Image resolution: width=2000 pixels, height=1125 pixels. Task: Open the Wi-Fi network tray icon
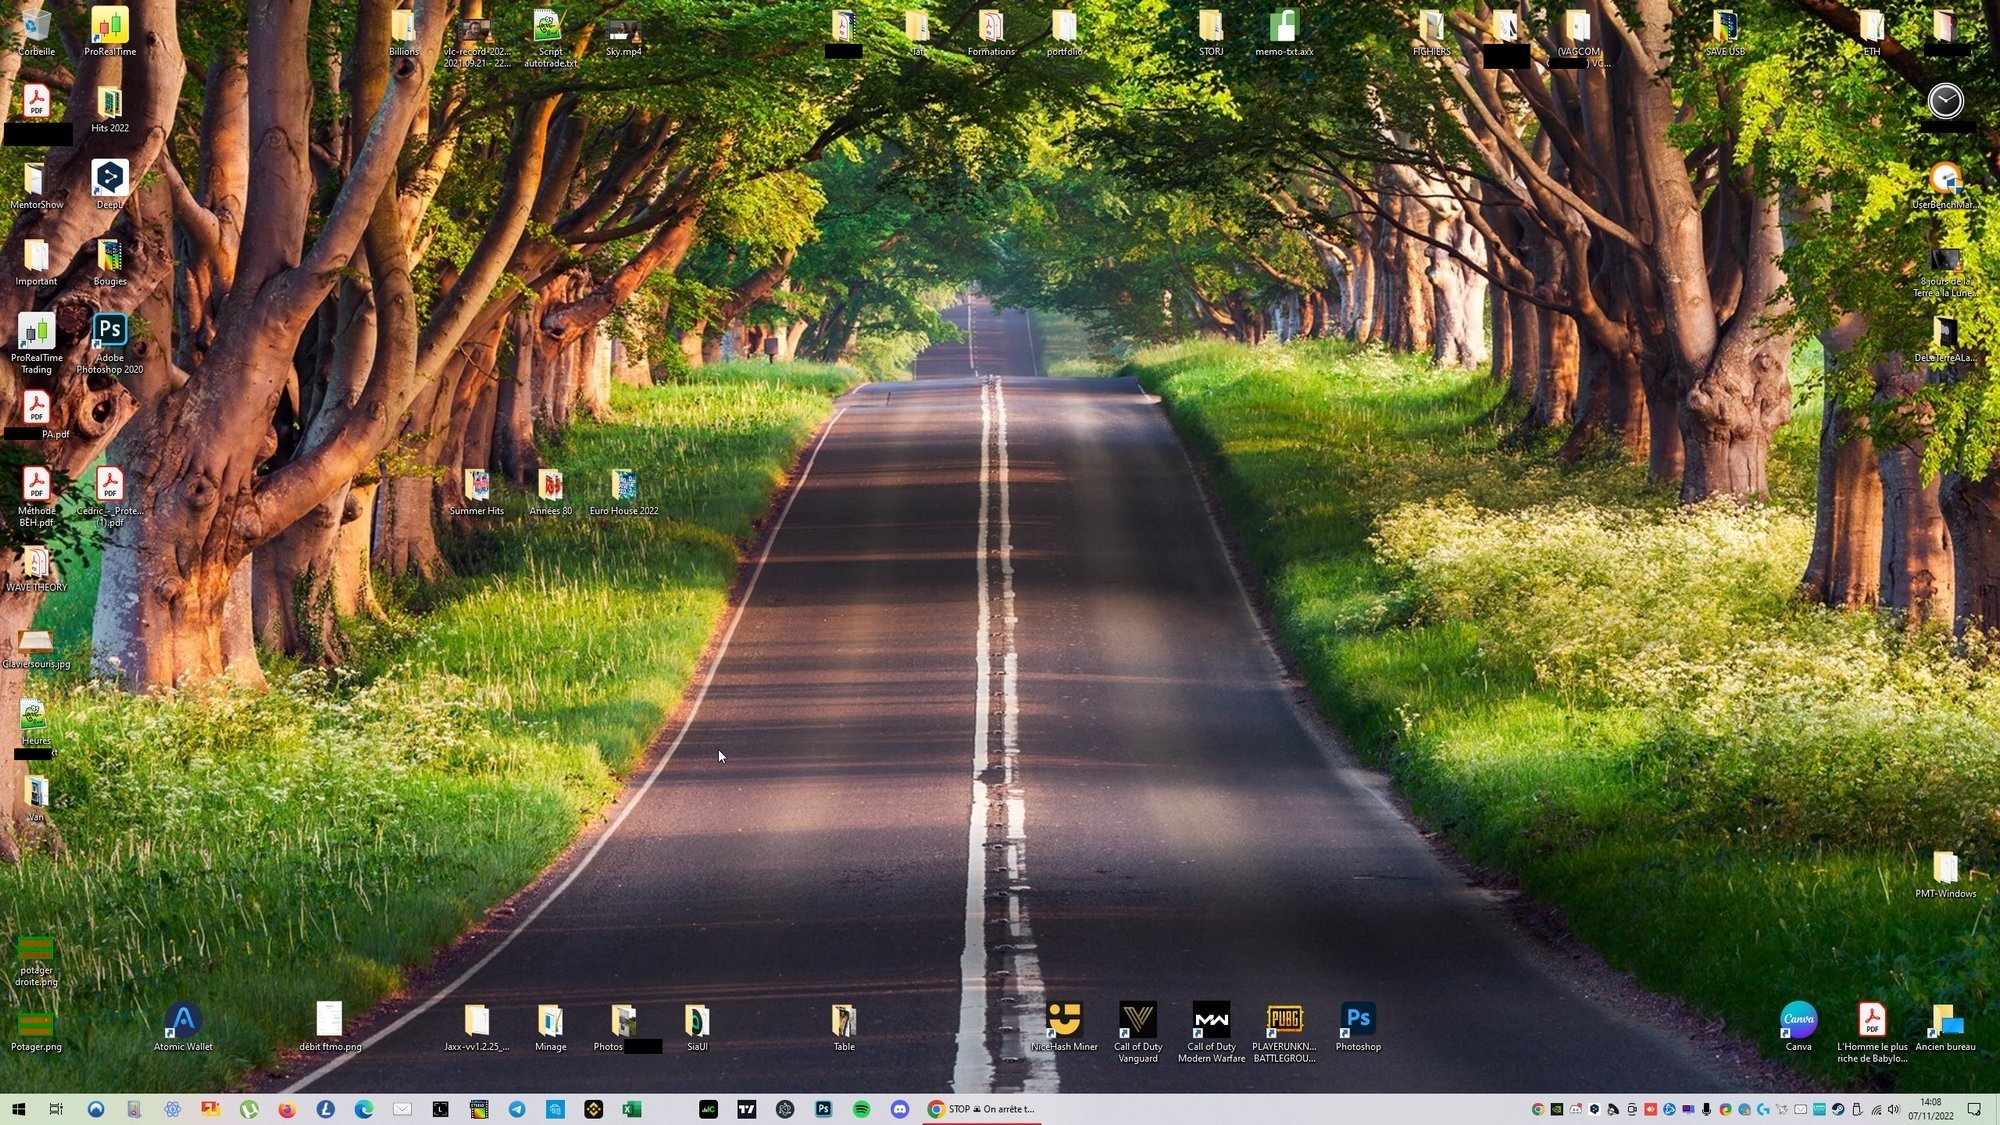[x=1876, y=1109]
